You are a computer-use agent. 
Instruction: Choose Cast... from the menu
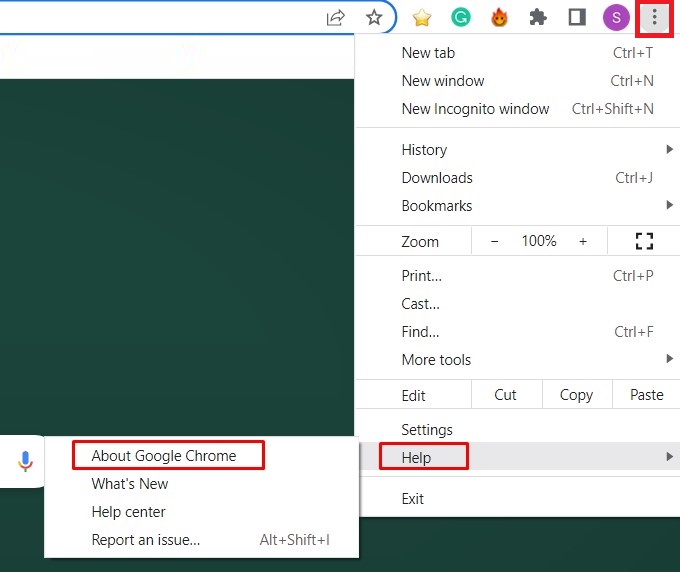[x=518, y=304]
